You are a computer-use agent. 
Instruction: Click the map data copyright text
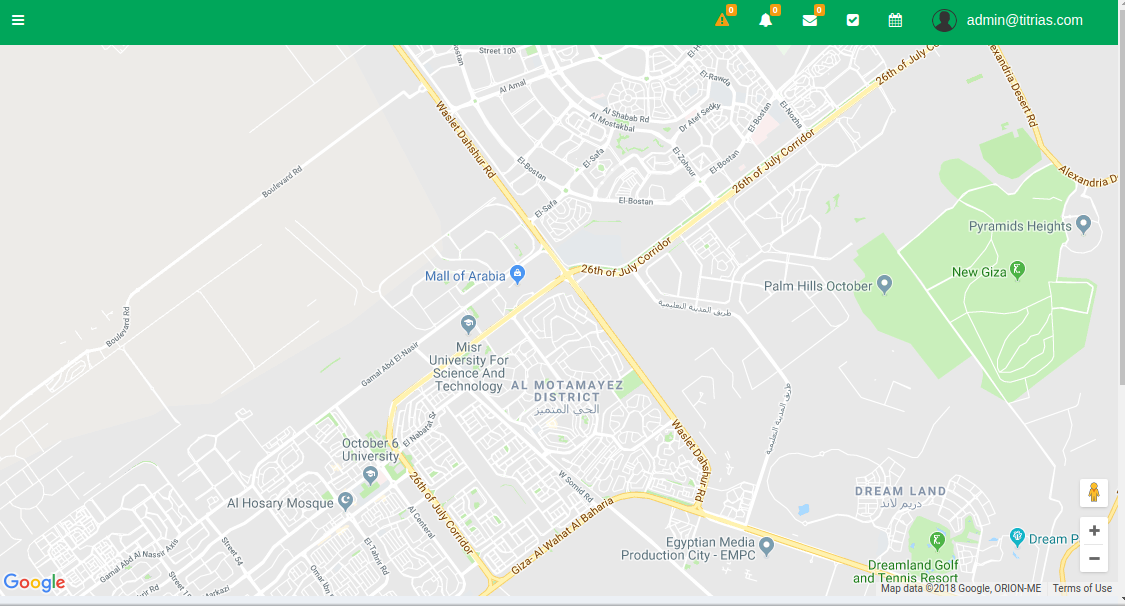coord(961,588)
